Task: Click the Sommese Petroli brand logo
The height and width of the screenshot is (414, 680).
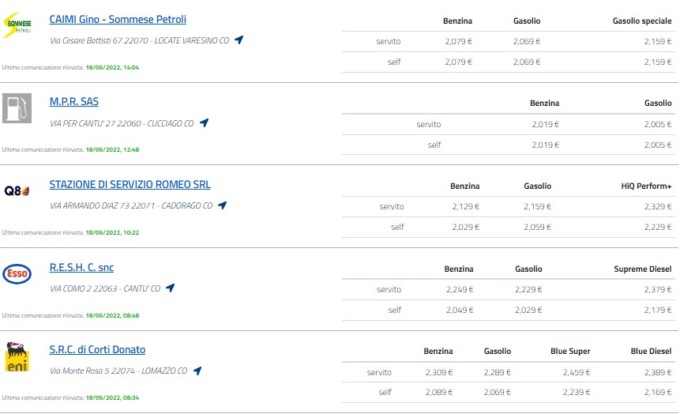Action: tap(17, 25)
